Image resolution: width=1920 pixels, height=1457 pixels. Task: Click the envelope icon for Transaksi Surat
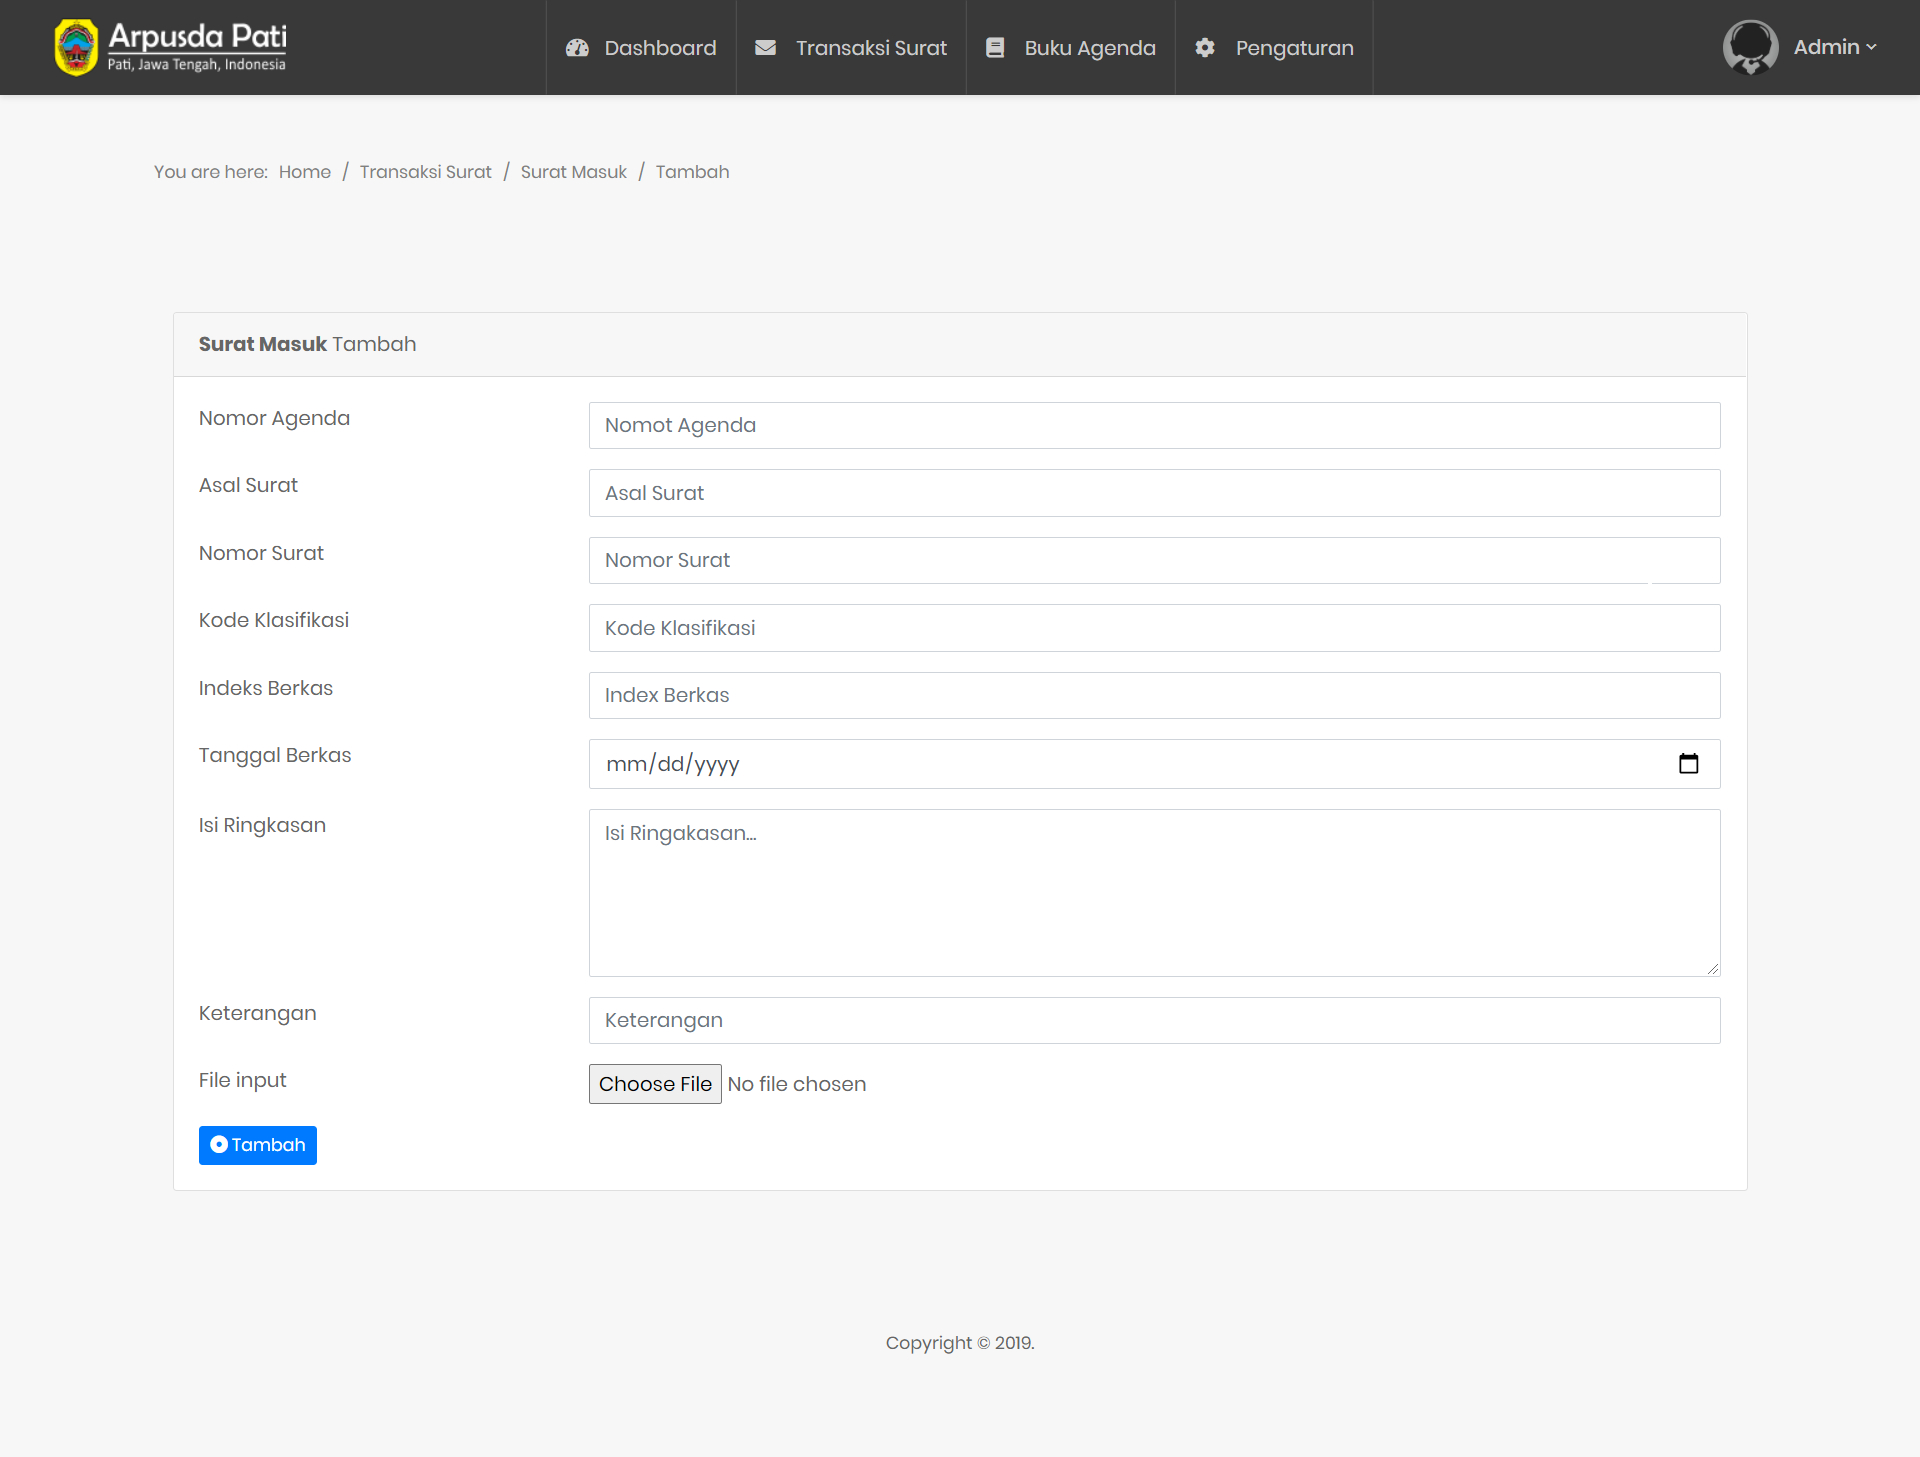tap(765, 48)
